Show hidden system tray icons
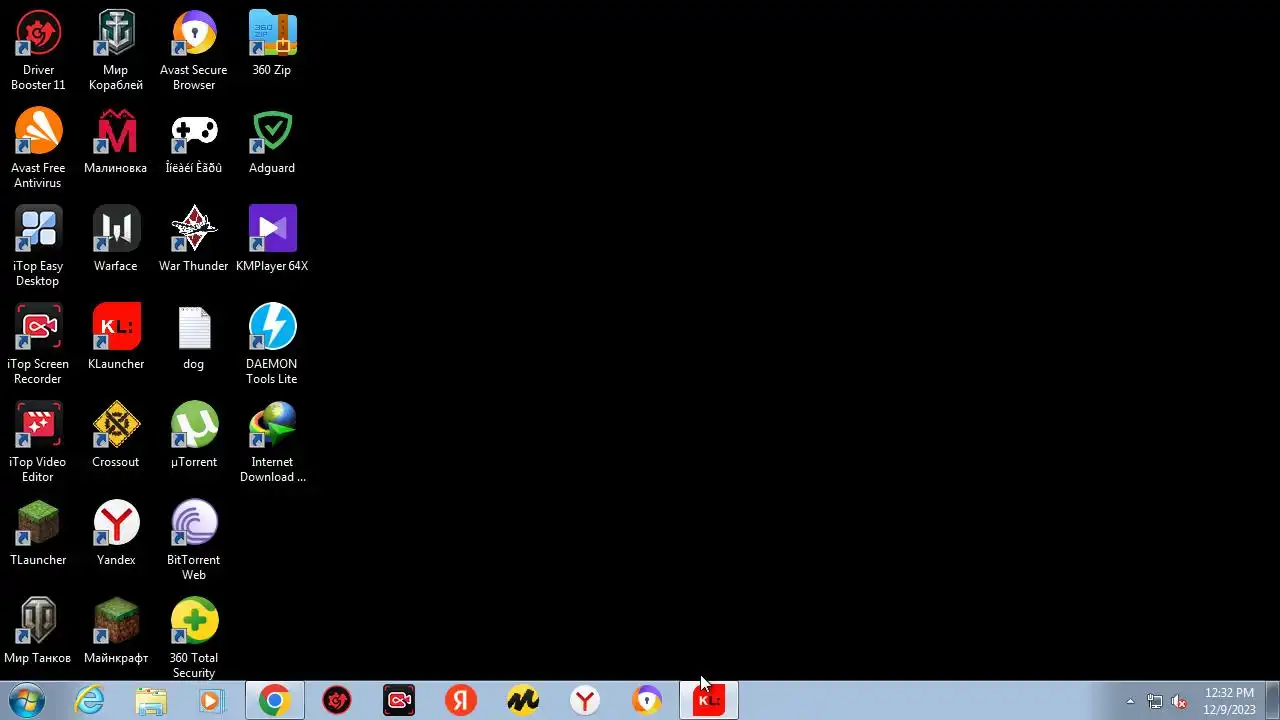The image size is (1280, 720). coord(1130,701)
